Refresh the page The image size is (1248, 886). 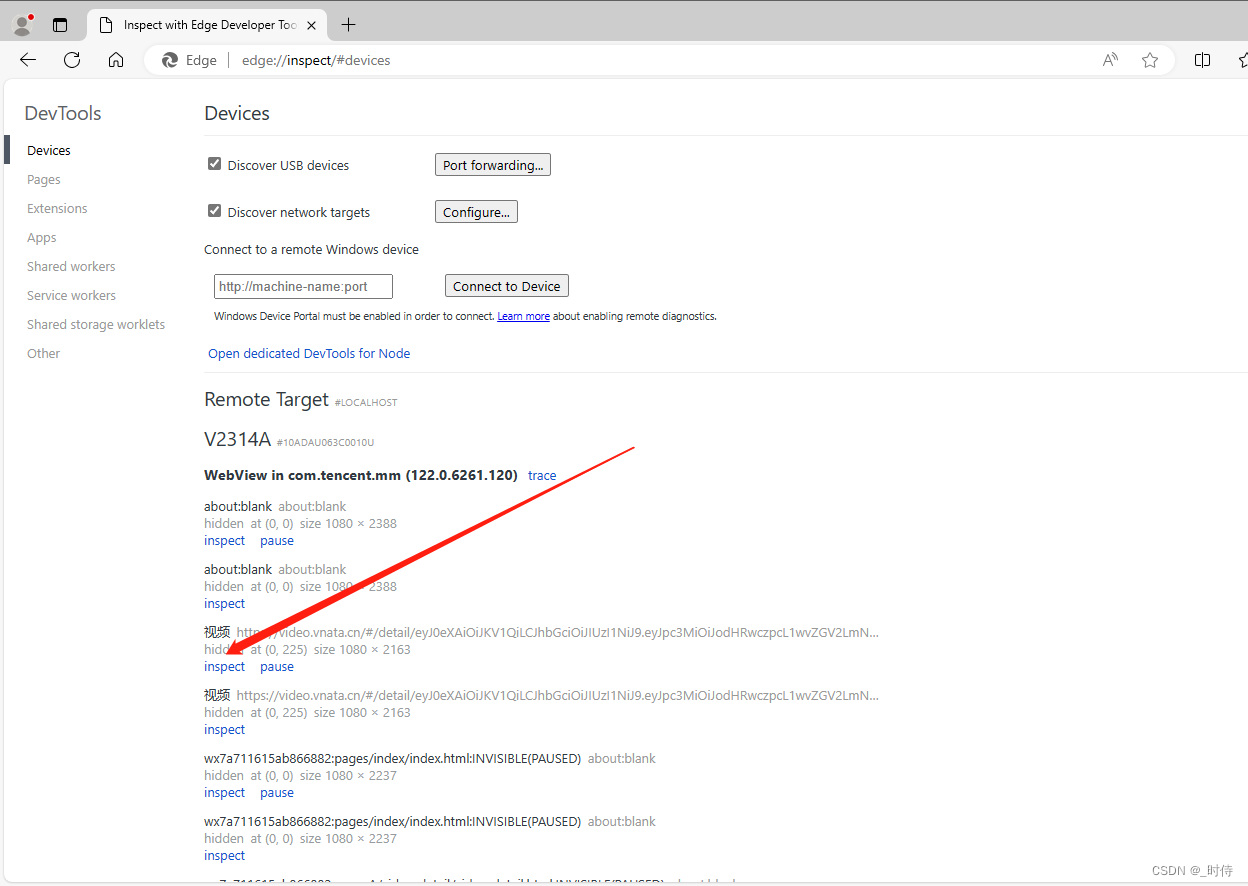coord(72,60)
